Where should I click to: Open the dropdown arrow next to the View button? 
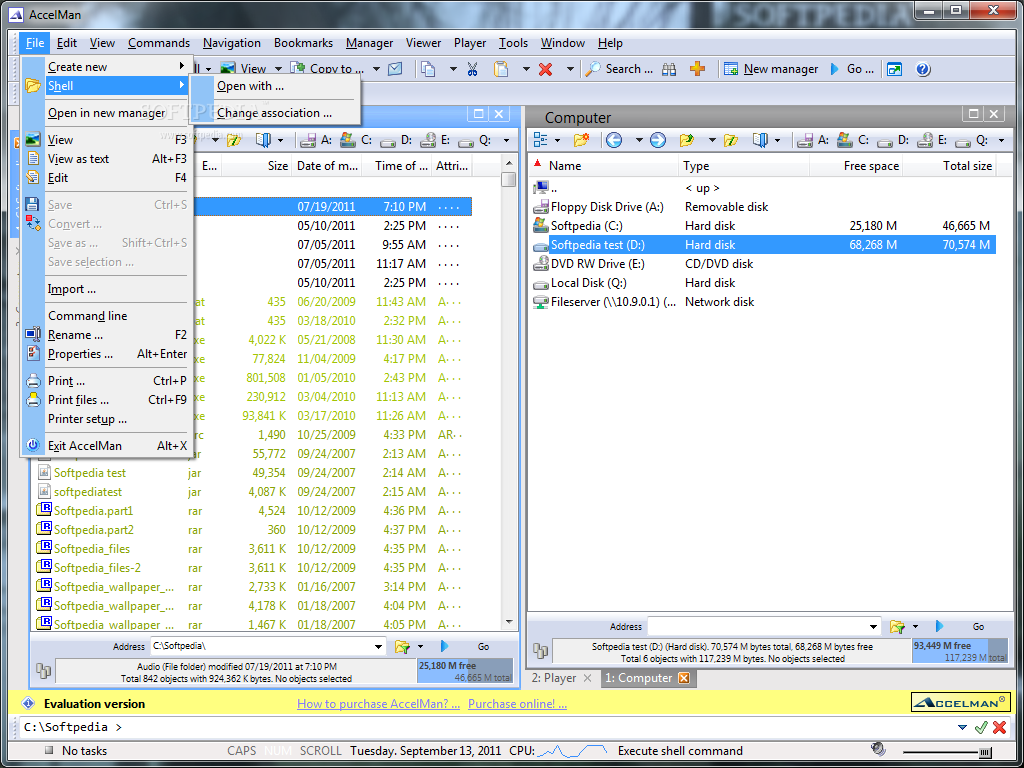278,69
